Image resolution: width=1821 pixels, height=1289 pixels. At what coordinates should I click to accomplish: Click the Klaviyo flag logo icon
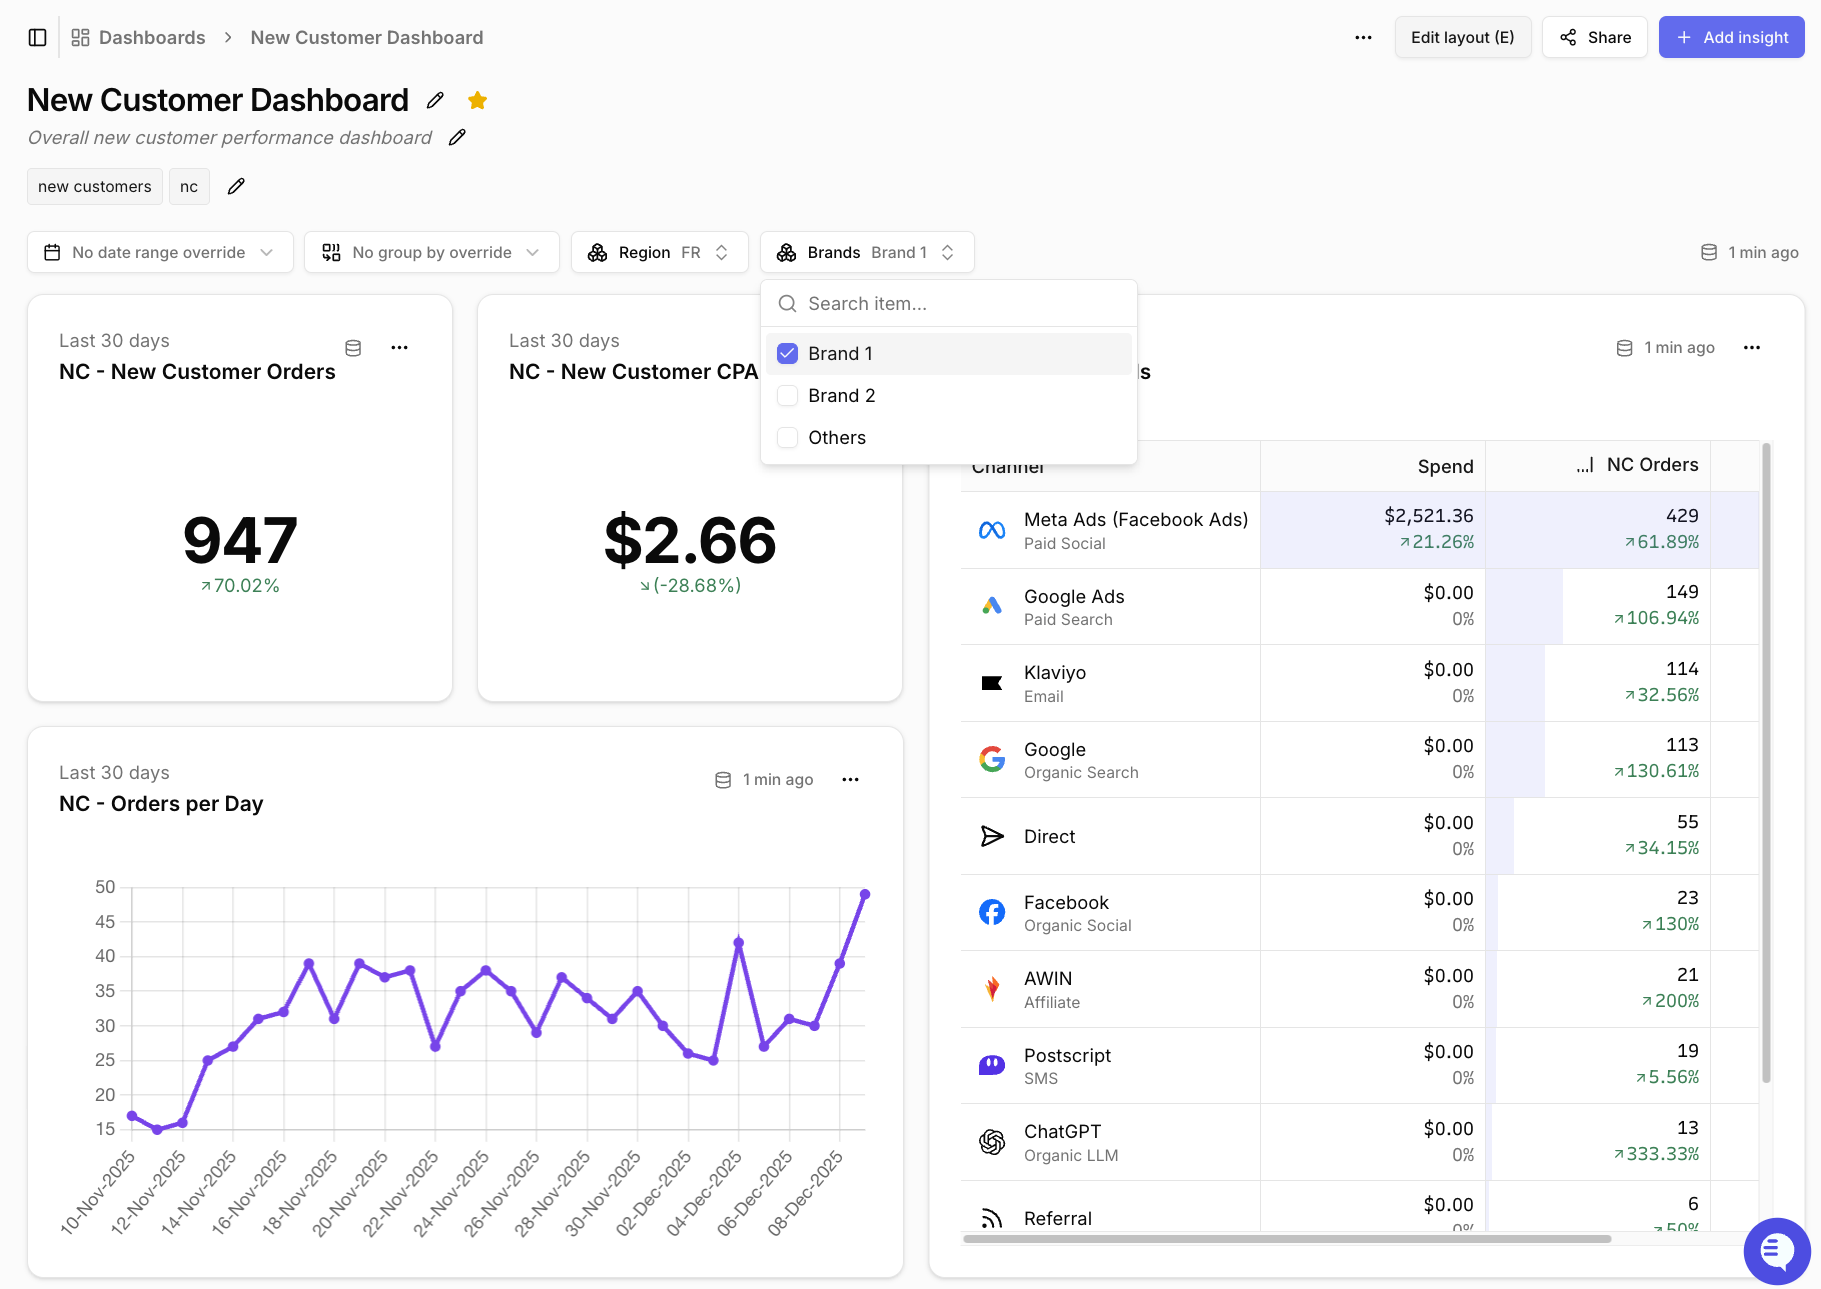(992, 683)
